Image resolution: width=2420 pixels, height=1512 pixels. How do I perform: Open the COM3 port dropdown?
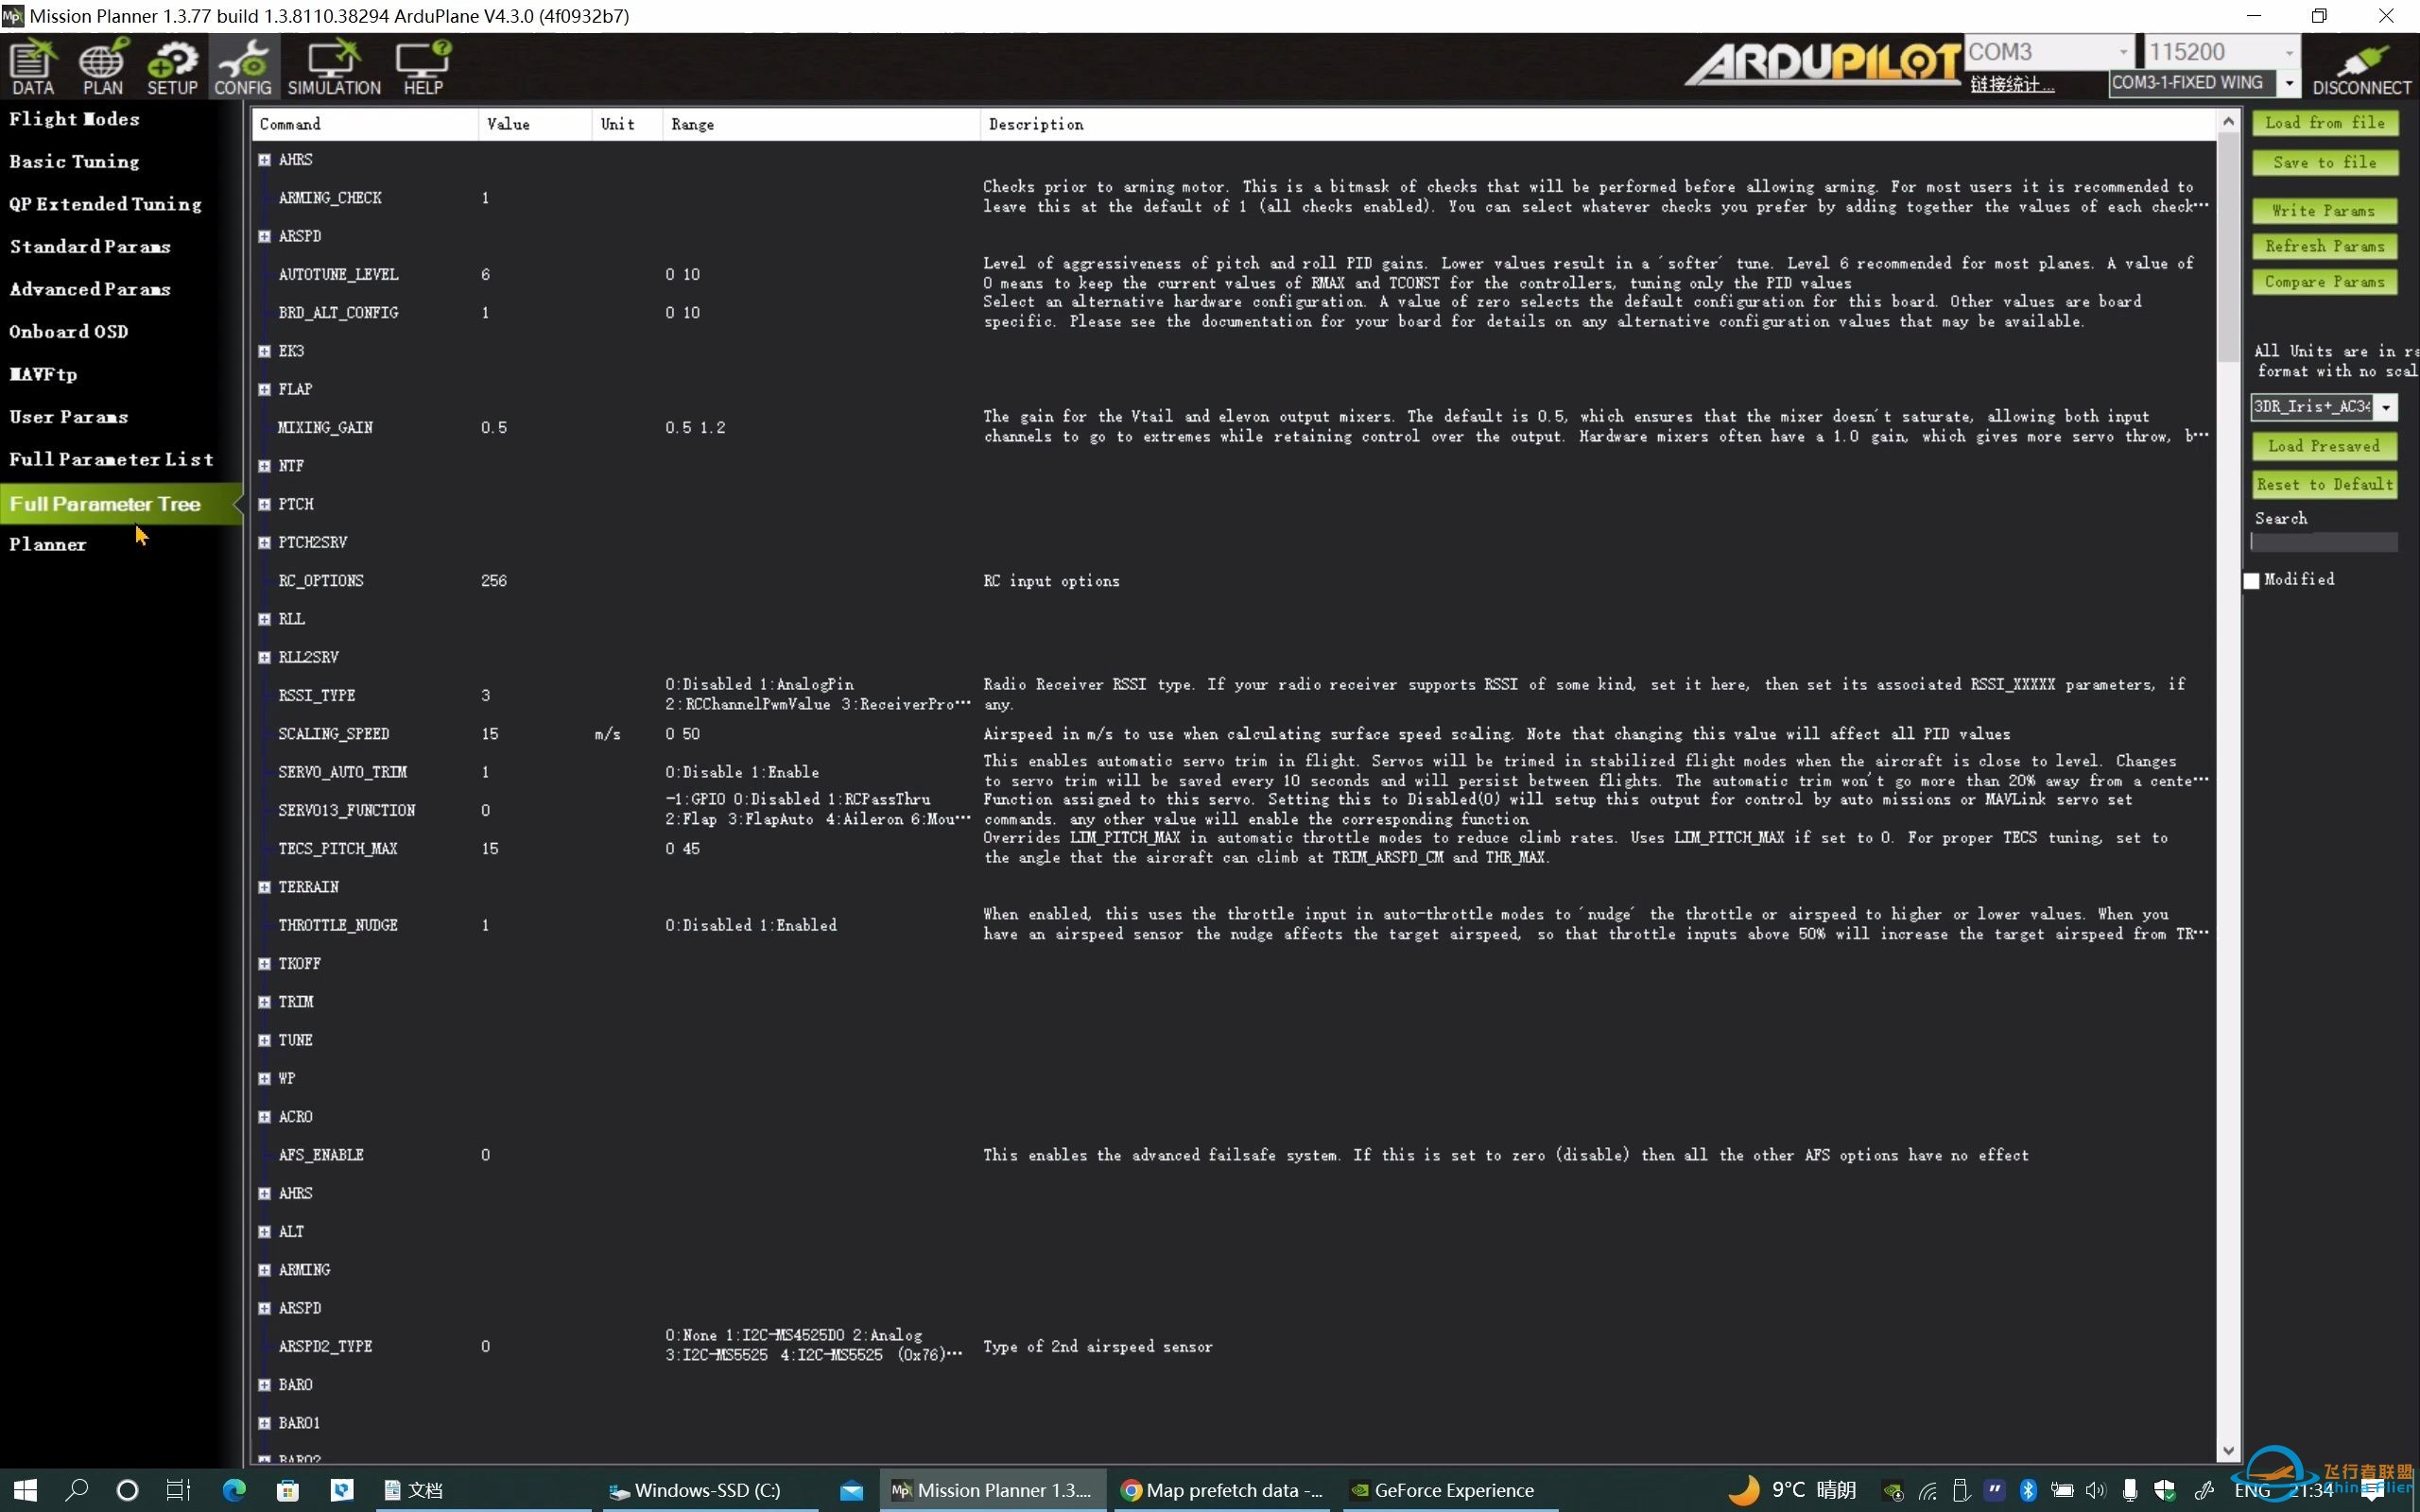(x=2123, y=52)
